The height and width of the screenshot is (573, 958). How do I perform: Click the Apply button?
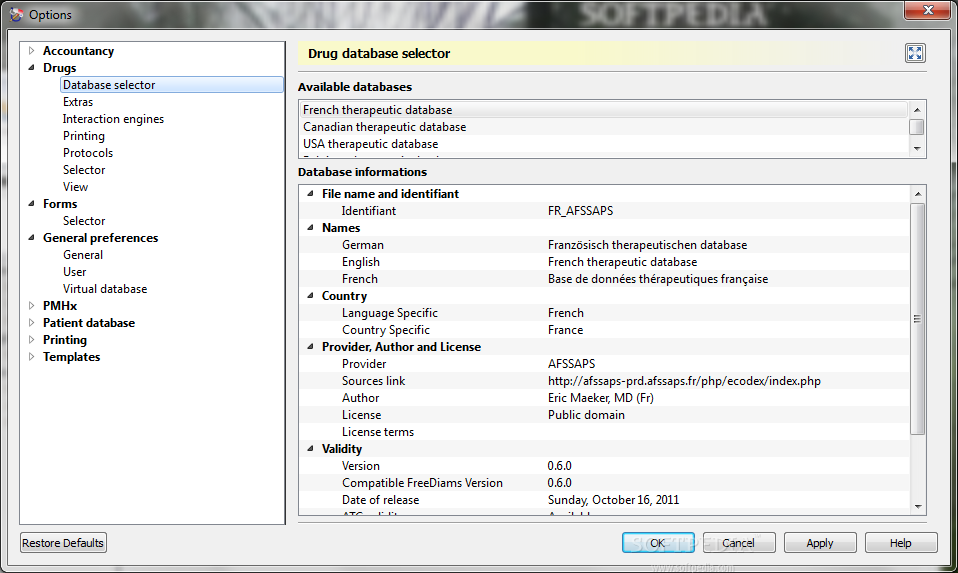tap(820, 543)
